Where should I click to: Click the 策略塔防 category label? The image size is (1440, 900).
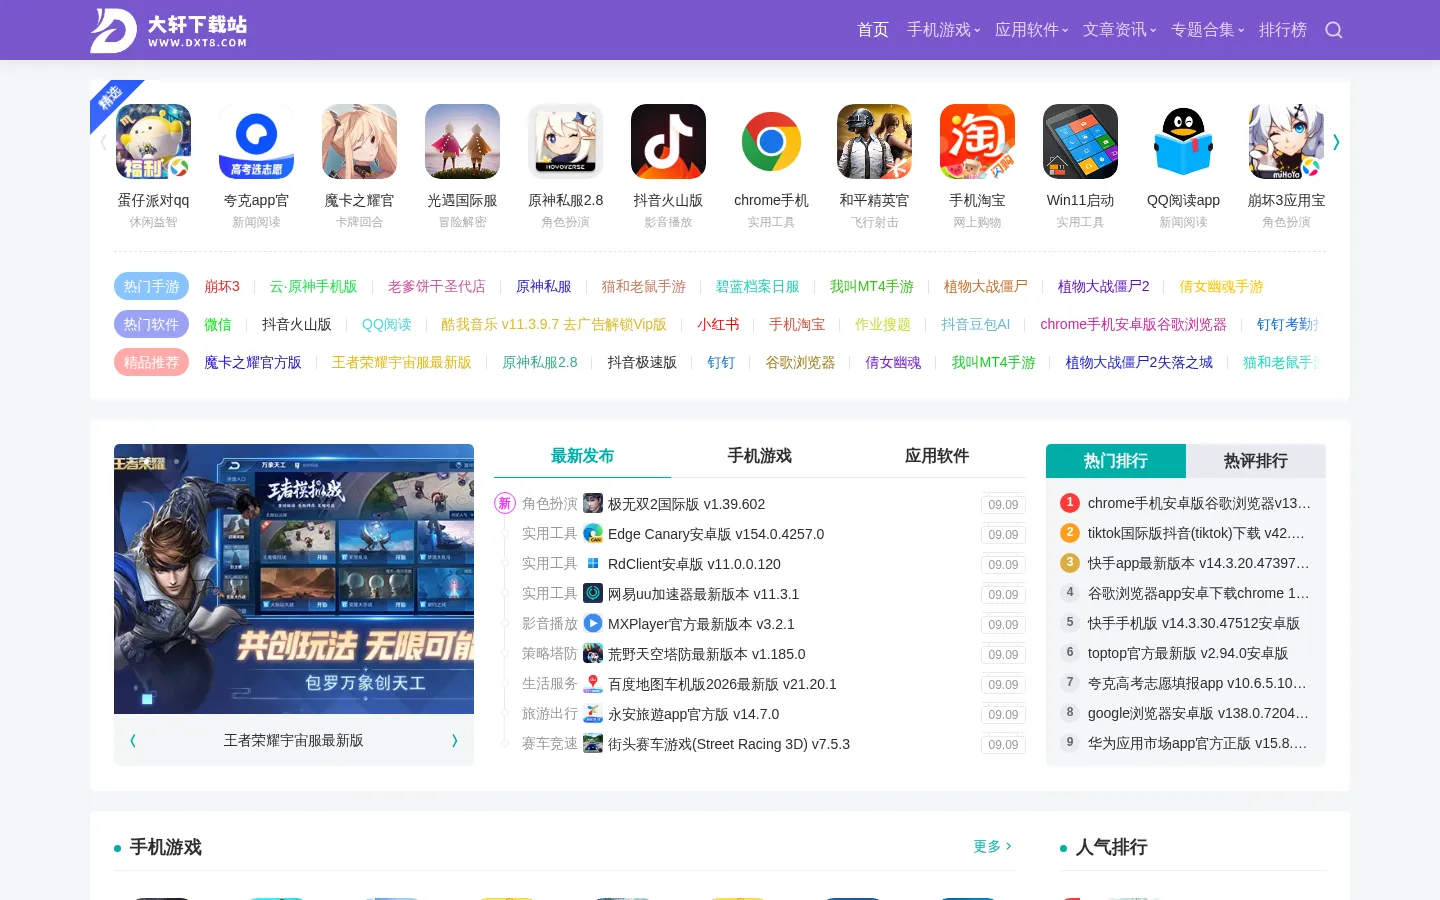point(549,653)
